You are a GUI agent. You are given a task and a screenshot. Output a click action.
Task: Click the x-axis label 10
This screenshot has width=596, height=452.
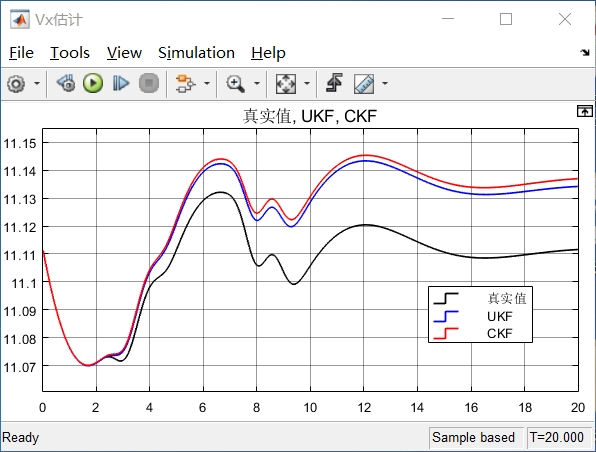(x=310, y=408)
